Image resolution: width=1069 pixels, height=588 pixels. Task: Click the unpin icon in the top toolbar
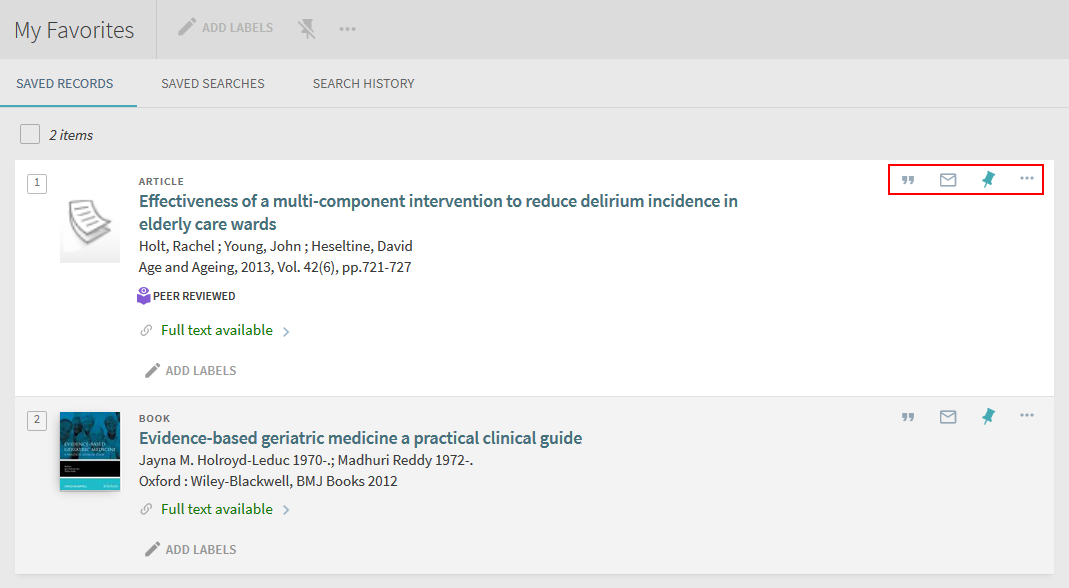[x=307, y=29]
